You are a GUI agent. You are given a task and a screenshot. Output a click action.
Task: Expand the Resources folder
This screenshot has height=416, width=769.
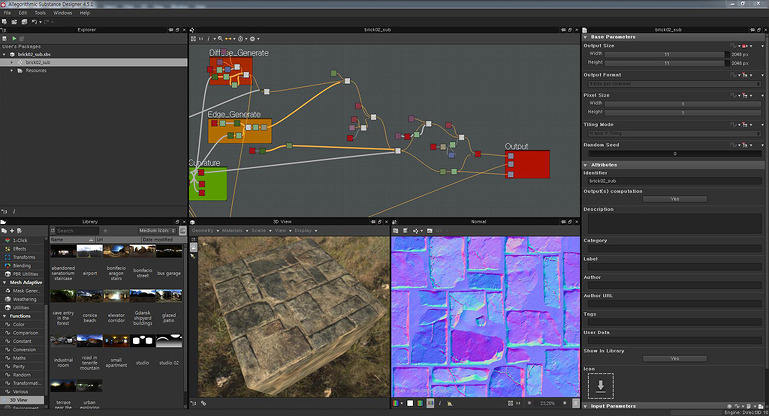click(12, 71)
